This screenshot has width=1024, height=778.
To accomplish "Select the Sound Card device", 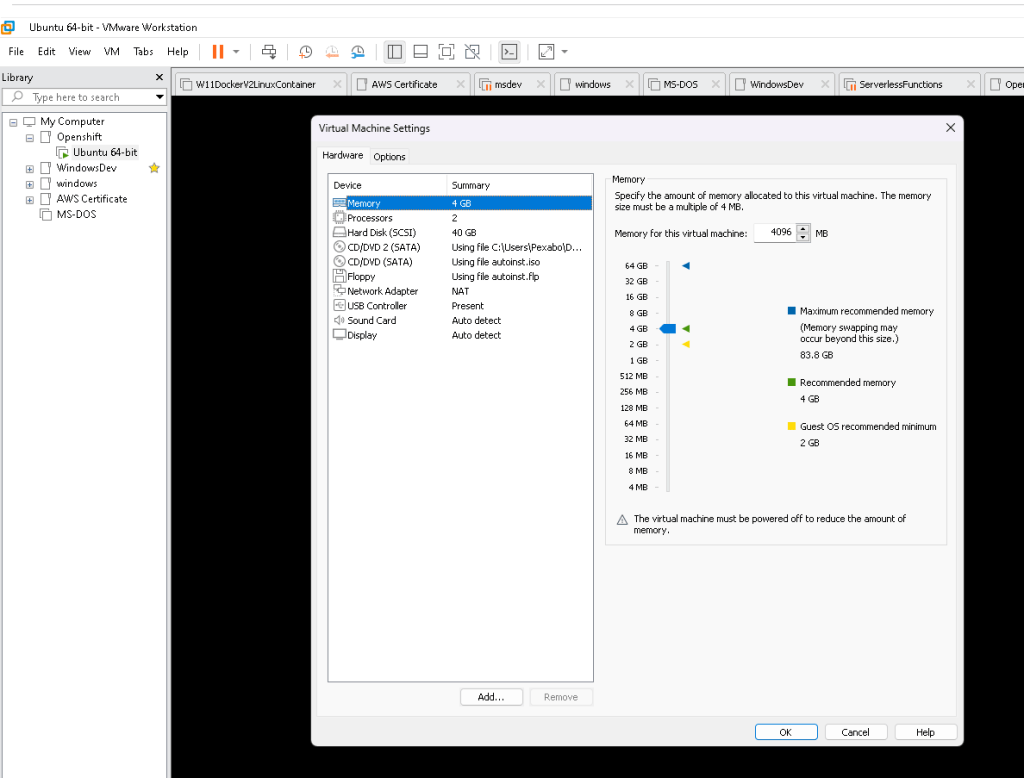I will pyautogui.click(x=462, y=321).
